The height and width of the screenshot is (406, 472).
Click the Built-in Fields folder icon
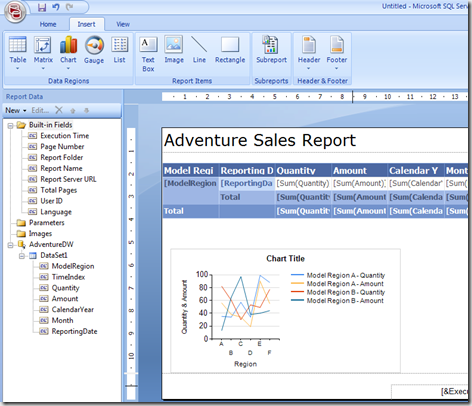[x=21, y=125]
